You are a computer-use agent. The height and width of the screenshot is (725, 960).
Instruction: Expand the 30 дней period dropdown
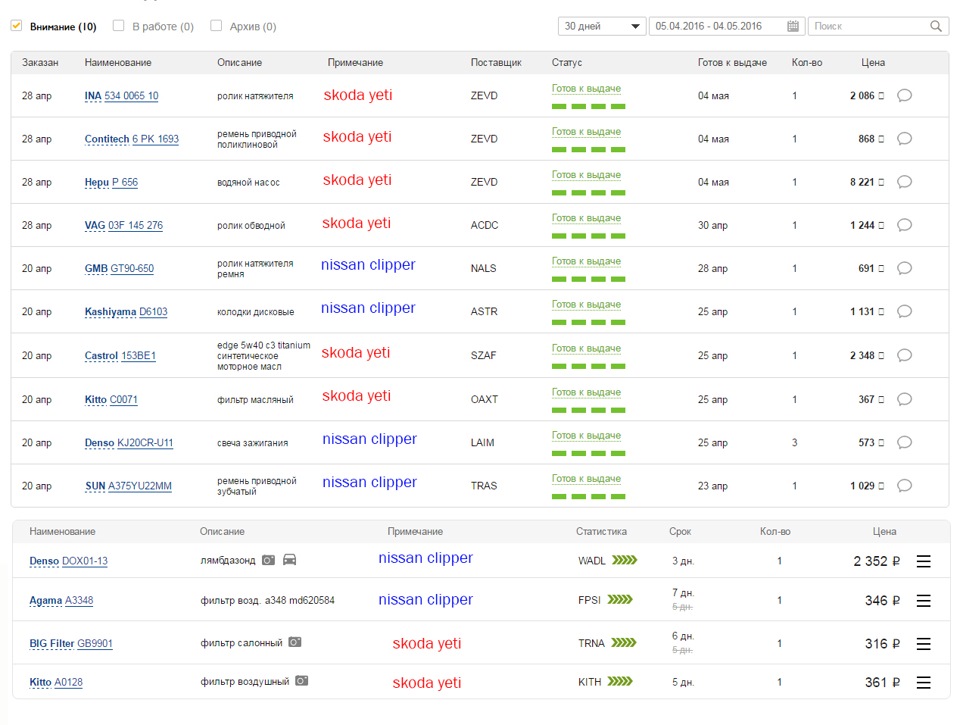pyautogui.click(x=602, y=26)
